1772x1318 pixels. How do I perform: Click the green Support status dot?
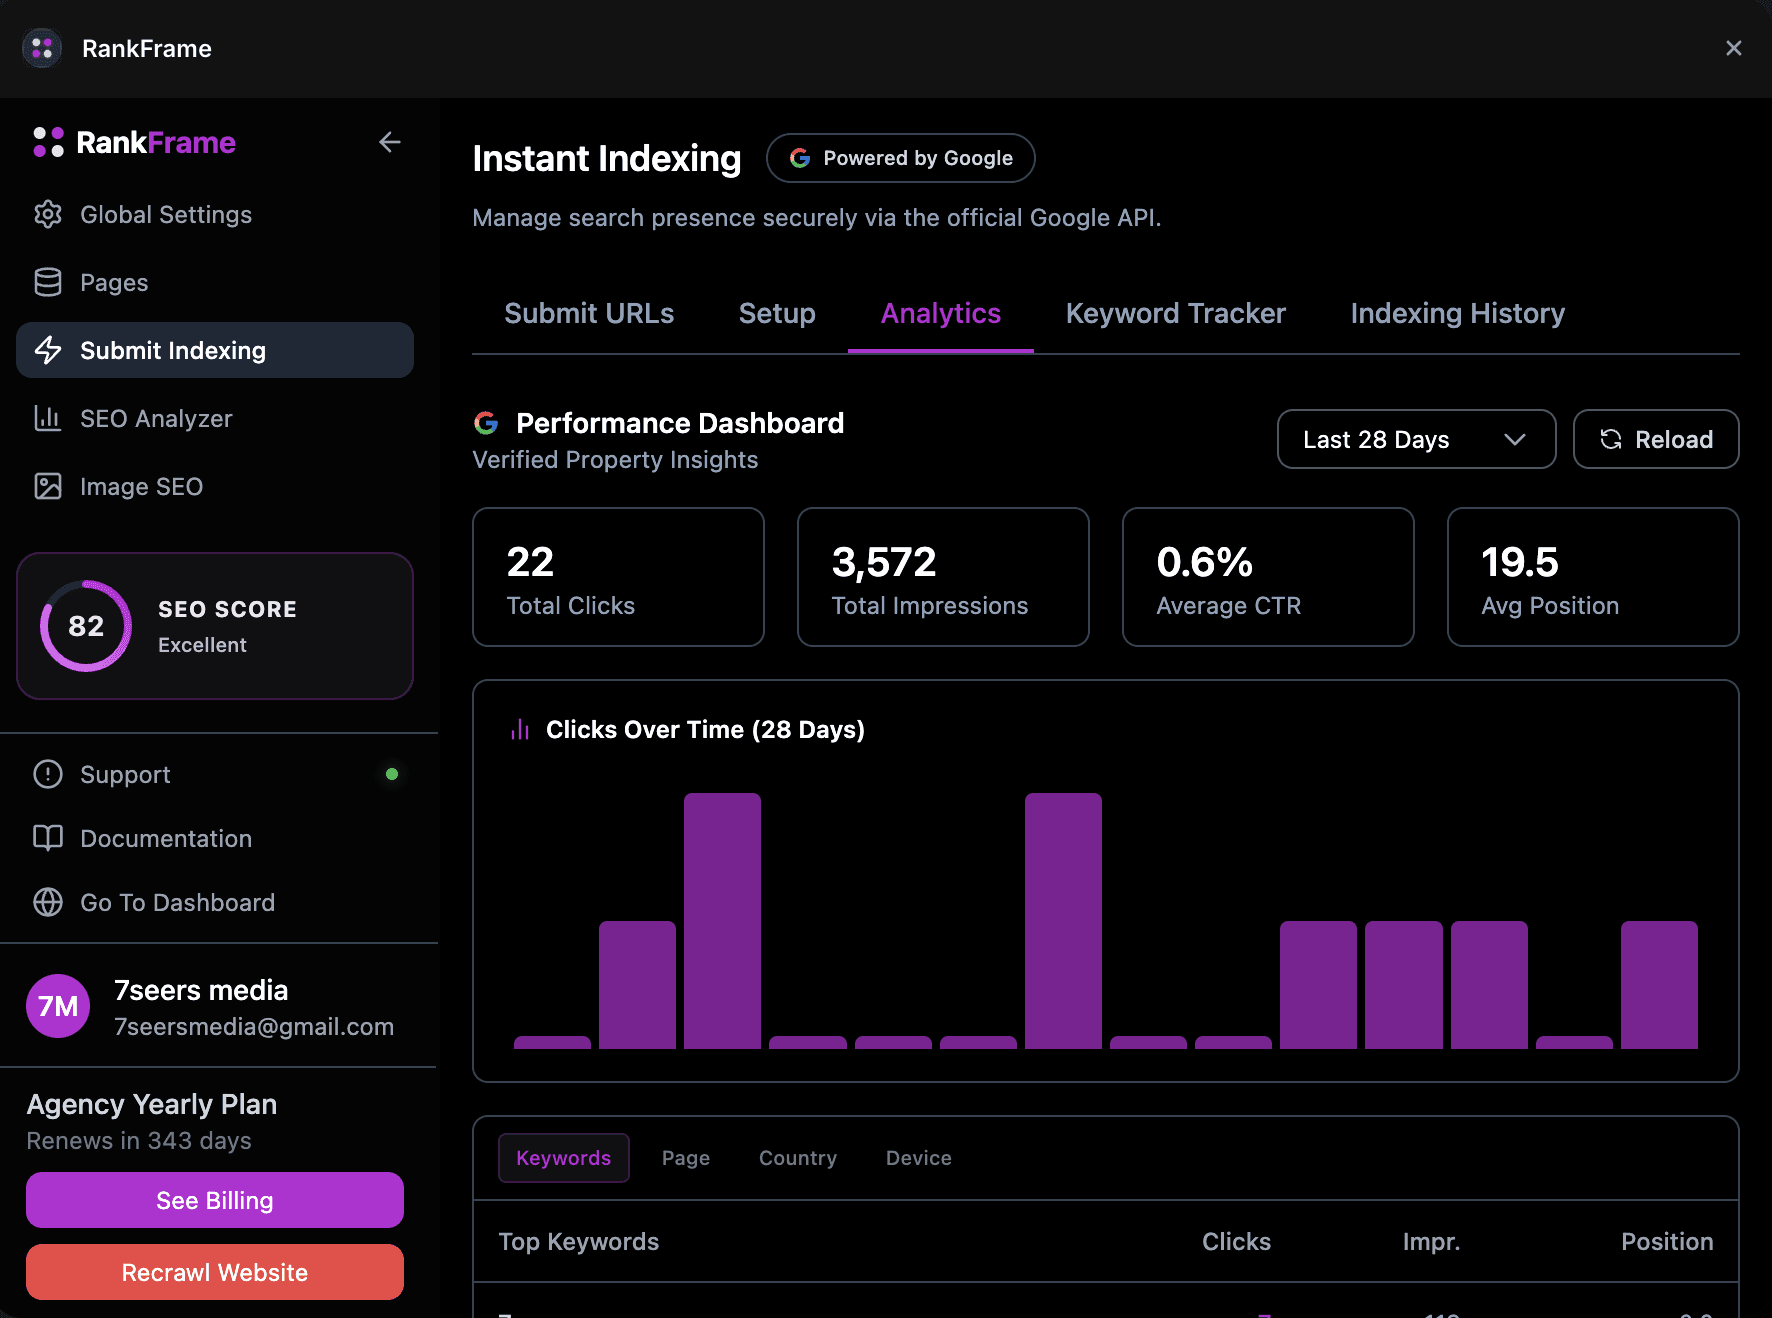coord(392,774)
